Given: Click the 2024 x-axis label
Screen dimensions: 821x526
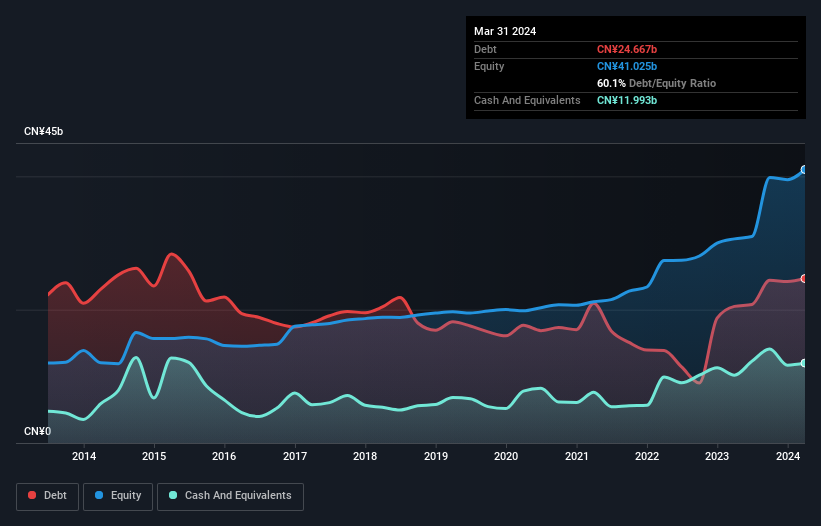Looking at the screenshot, I should tap(788, 456).
